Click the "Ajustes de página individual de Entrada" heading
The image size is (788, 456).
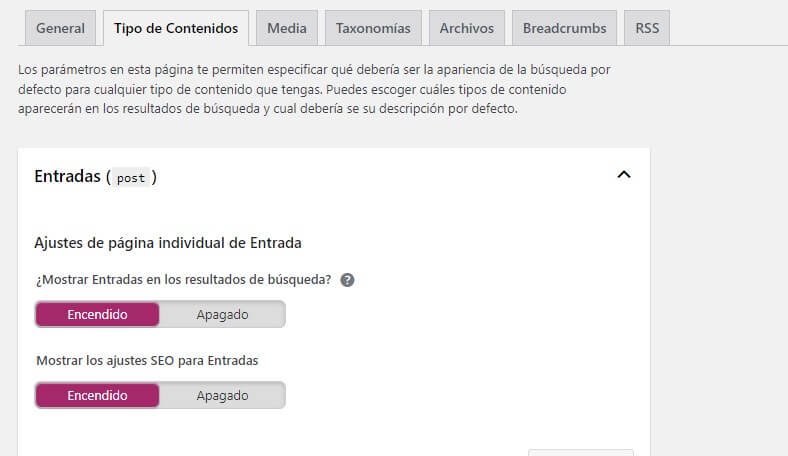(x=168, y=242)
